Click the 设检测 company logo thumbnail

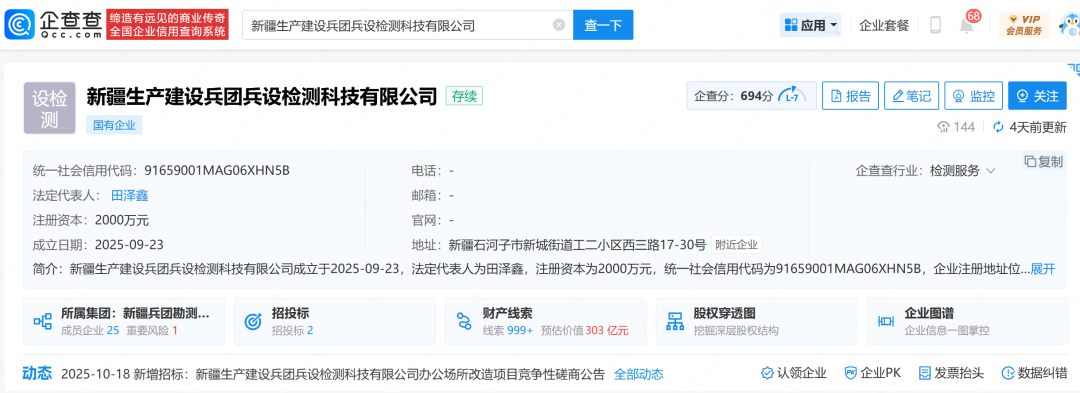pos(50,108)
